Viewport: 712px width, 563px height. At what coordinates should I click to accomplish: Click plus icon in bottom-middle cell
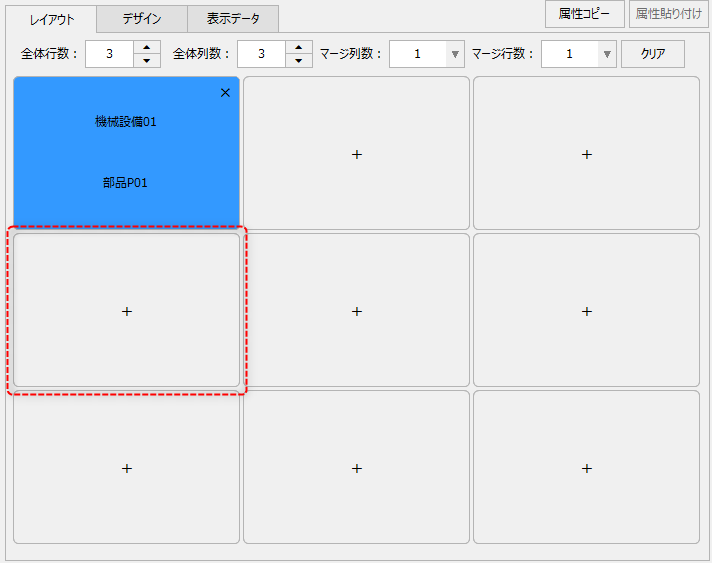point(357,468)
